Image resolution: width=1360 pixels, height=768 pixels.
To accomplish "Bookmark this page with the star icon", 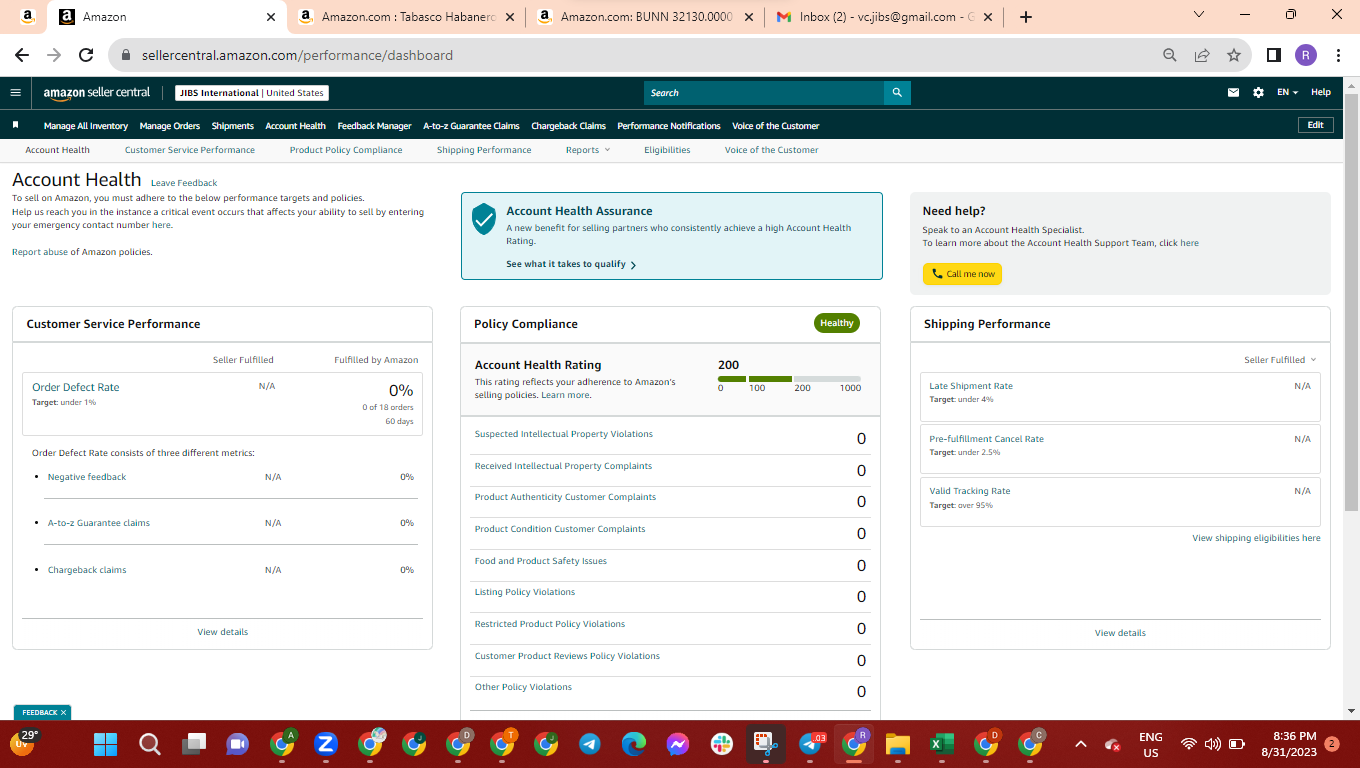I will pyautogui.click(x=1234, y=56).
